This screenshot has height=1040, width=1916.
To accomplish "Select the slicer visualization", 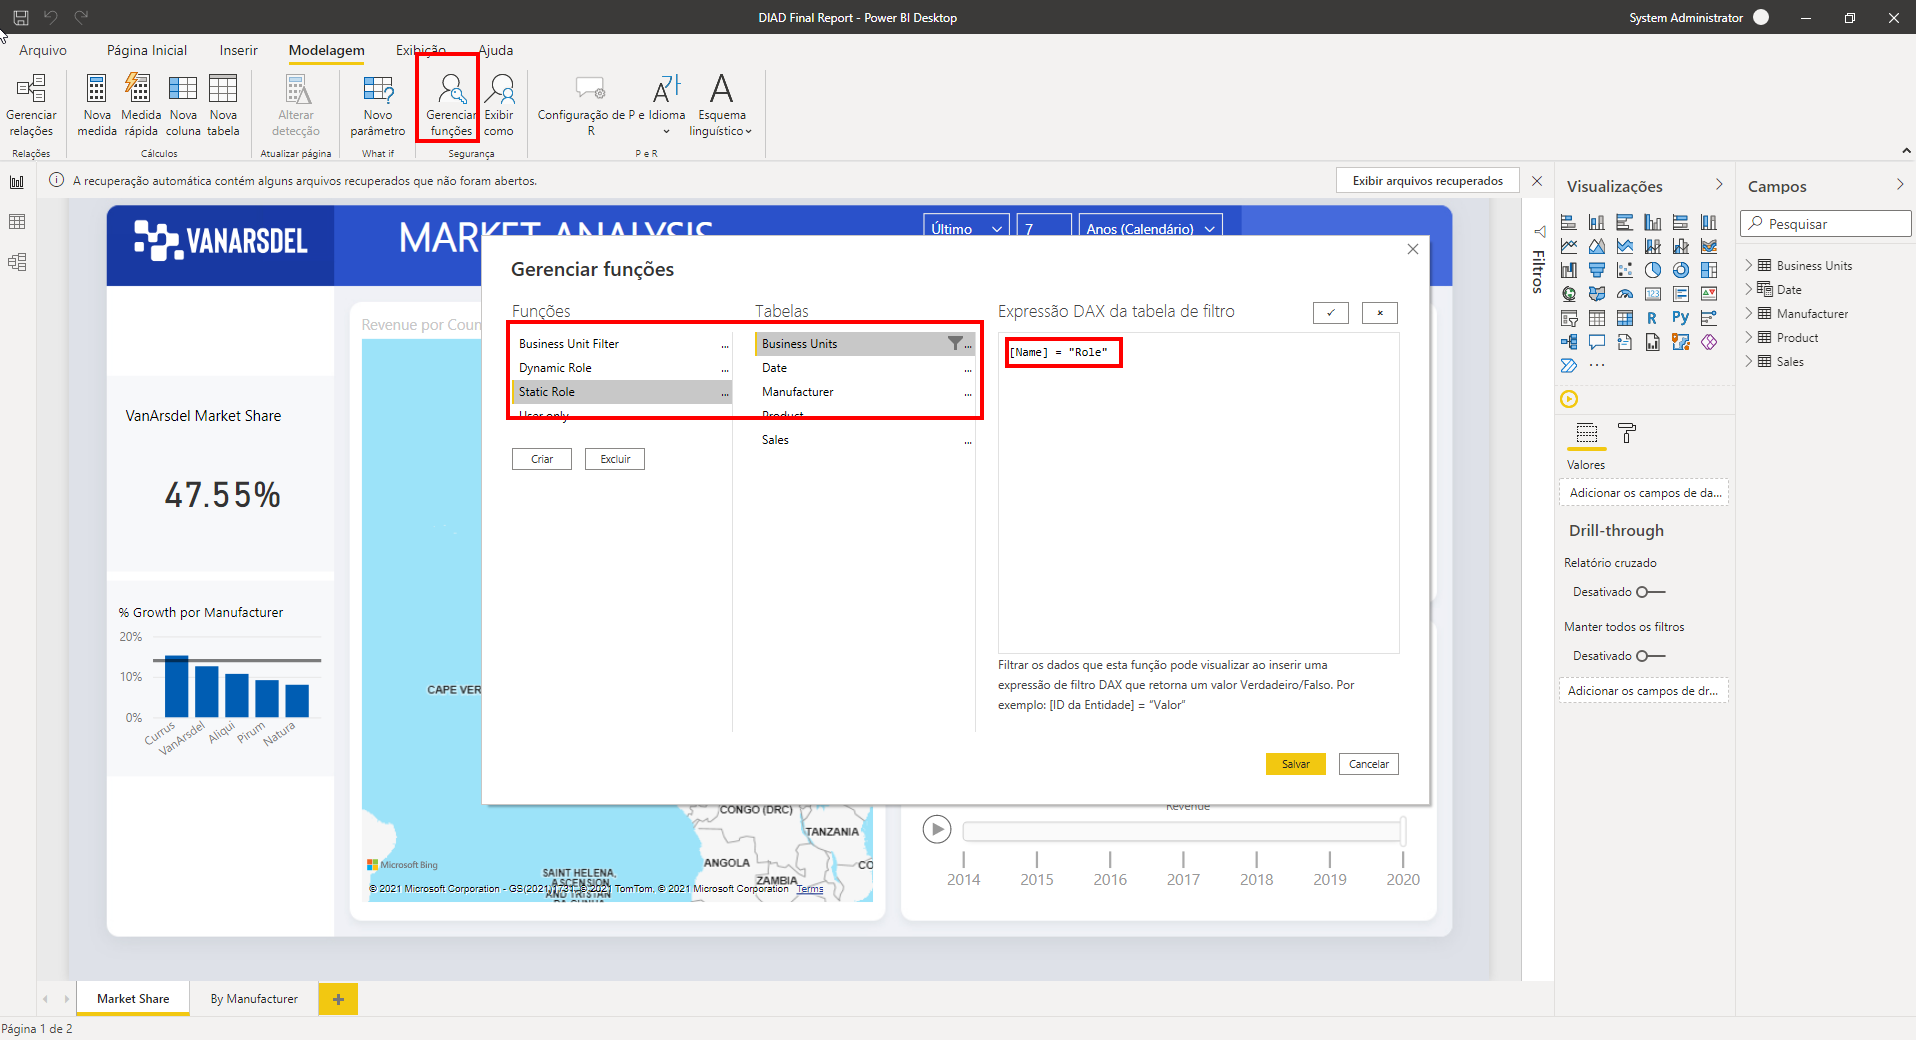I will point(1569,318).
